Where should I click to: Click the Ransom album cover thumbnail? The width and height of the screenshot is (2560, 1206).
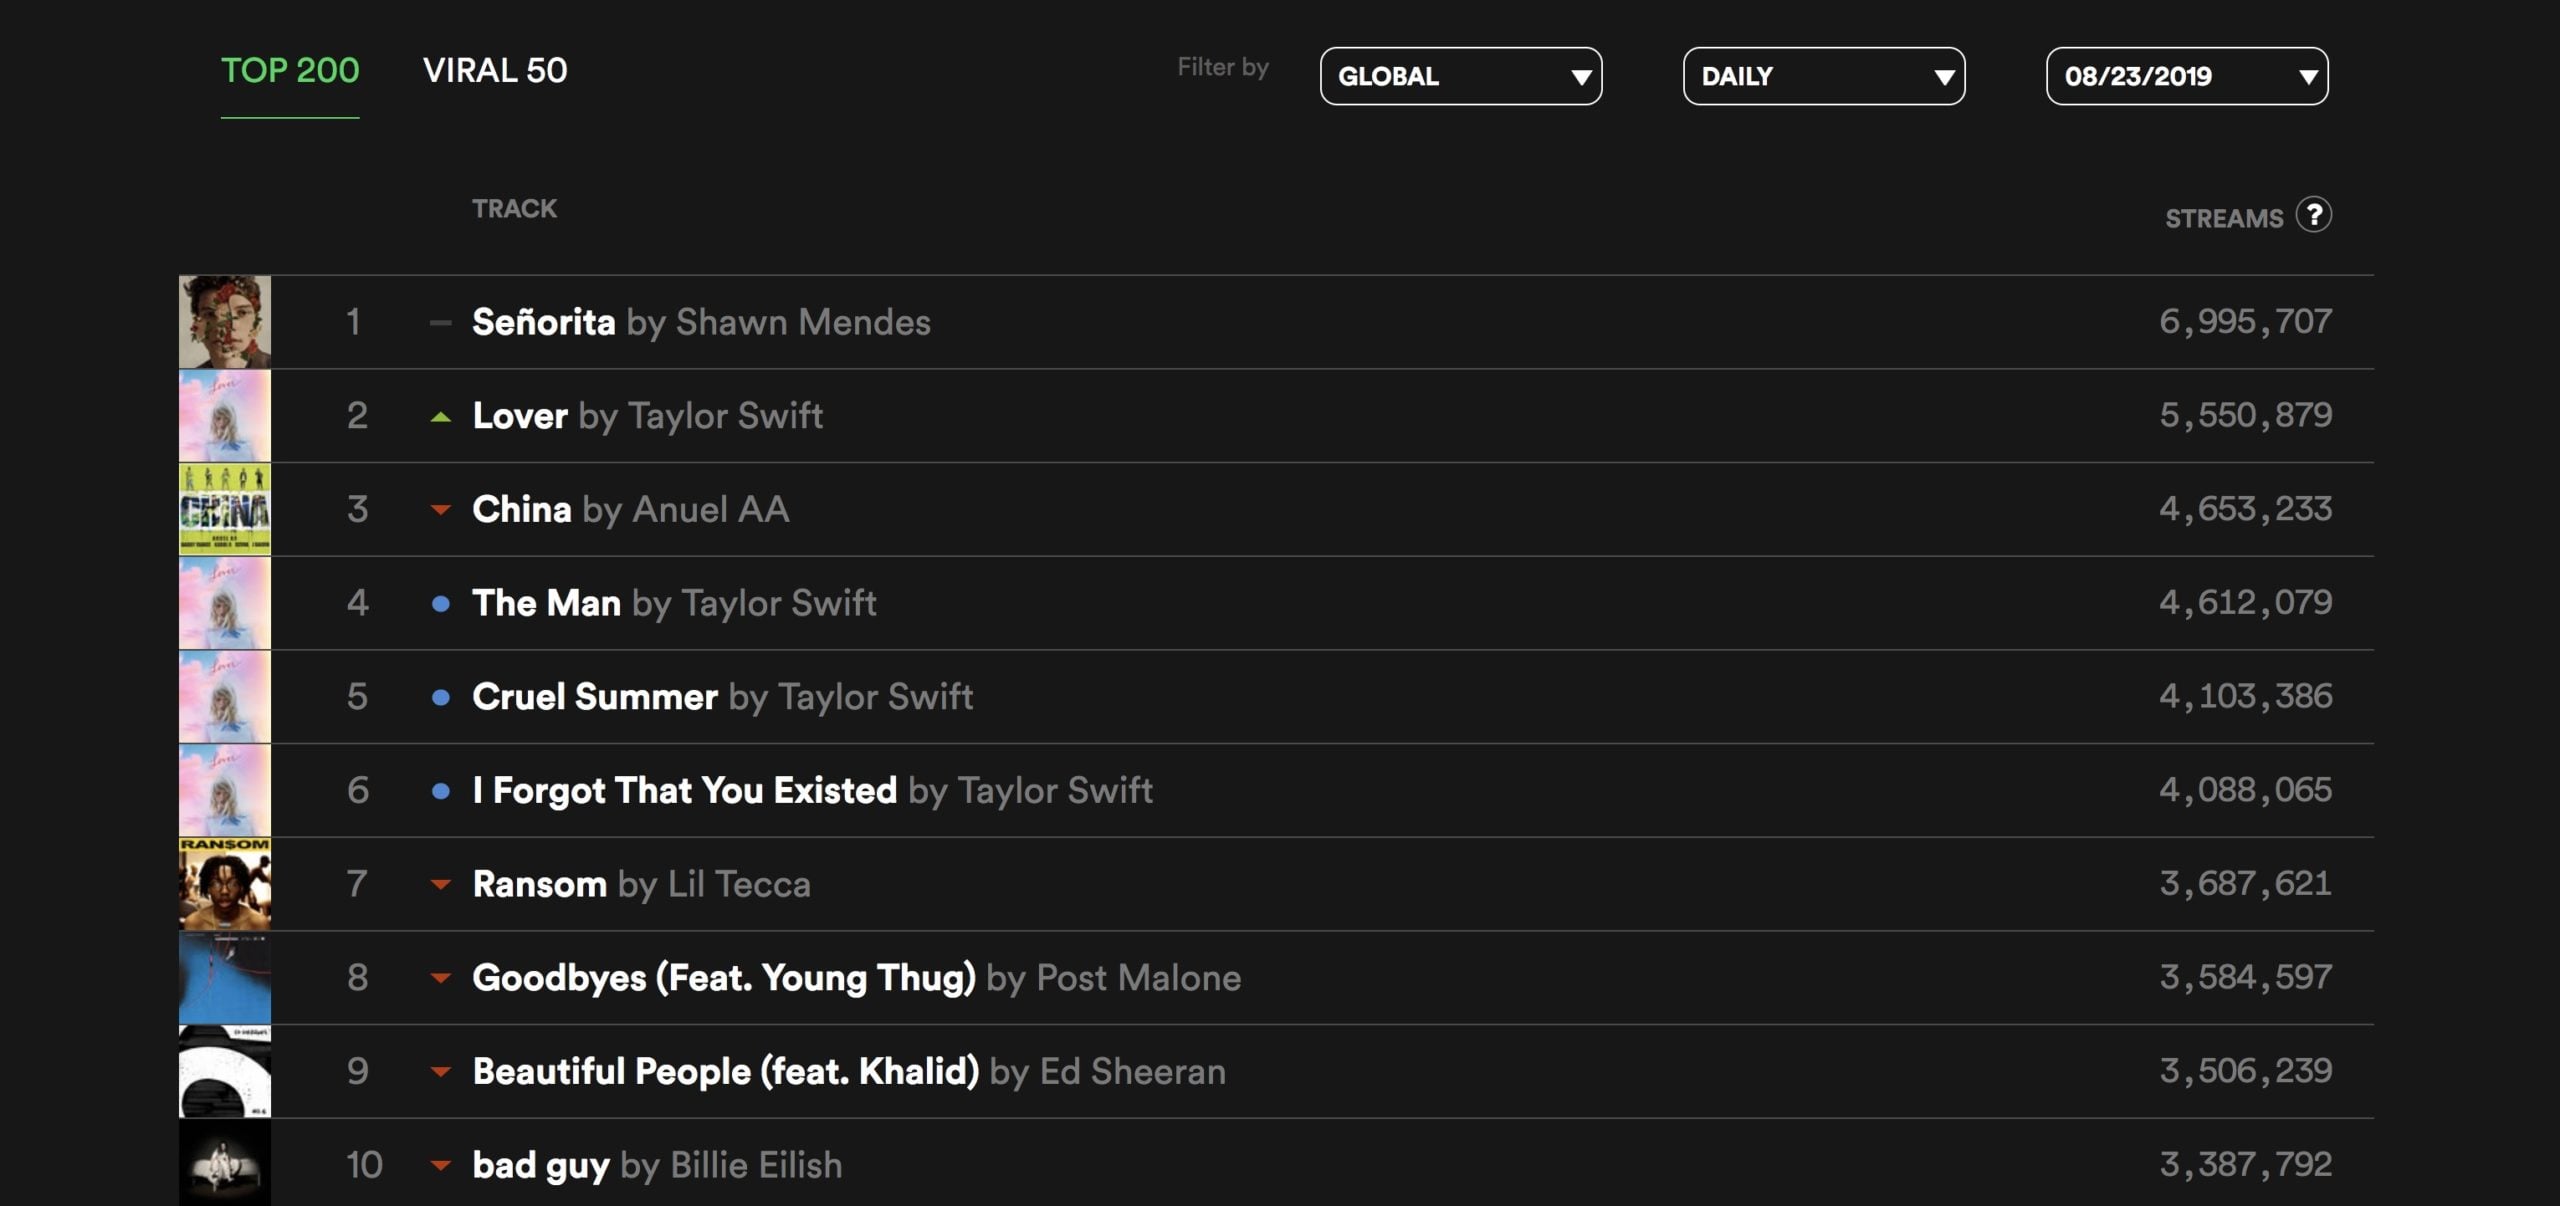(x=225, y=884)
